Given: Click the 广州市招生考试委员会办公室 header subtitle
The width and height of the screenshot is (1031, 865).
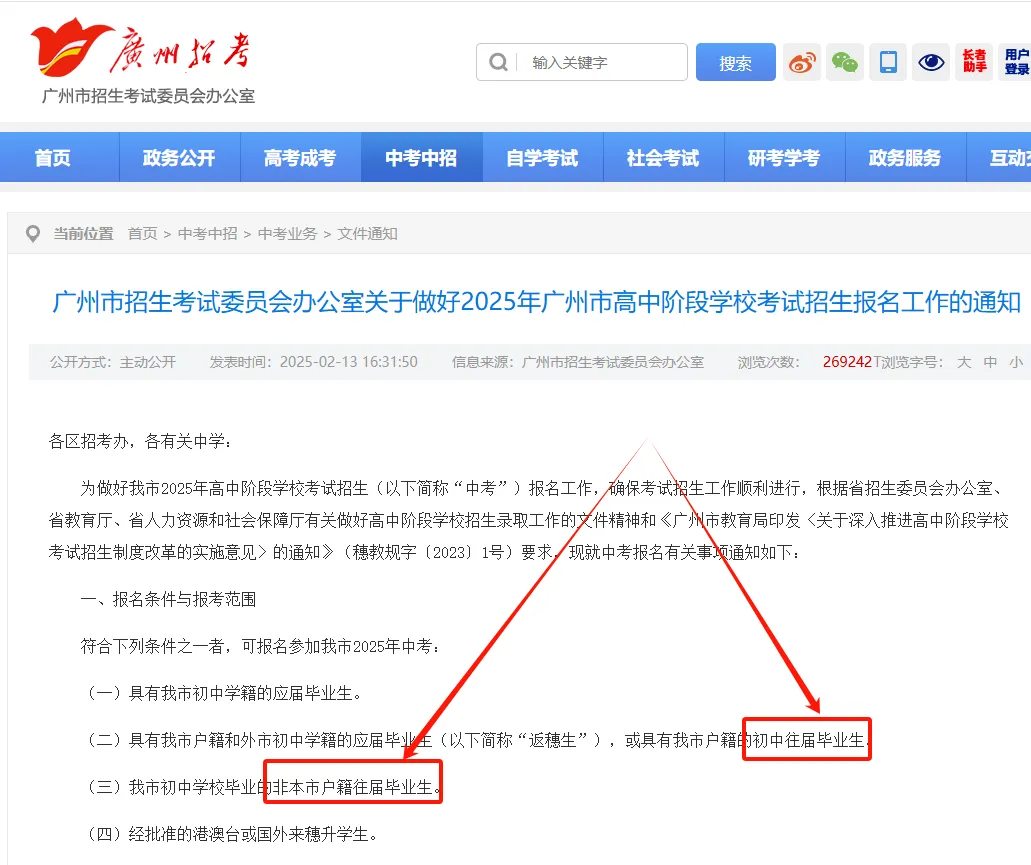Looking at the screenshot, I should point(148,96).
